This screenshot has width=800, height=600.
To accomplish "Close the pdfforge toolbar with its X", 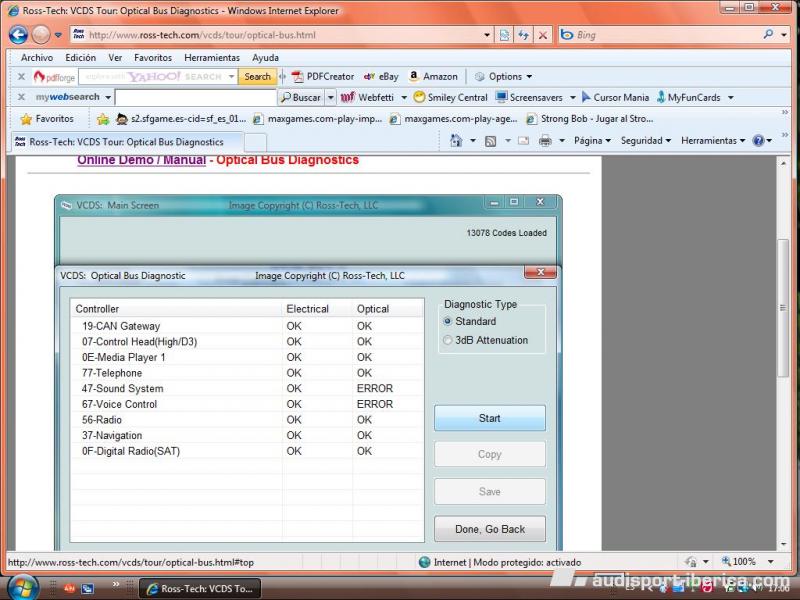I will point(21,77).
